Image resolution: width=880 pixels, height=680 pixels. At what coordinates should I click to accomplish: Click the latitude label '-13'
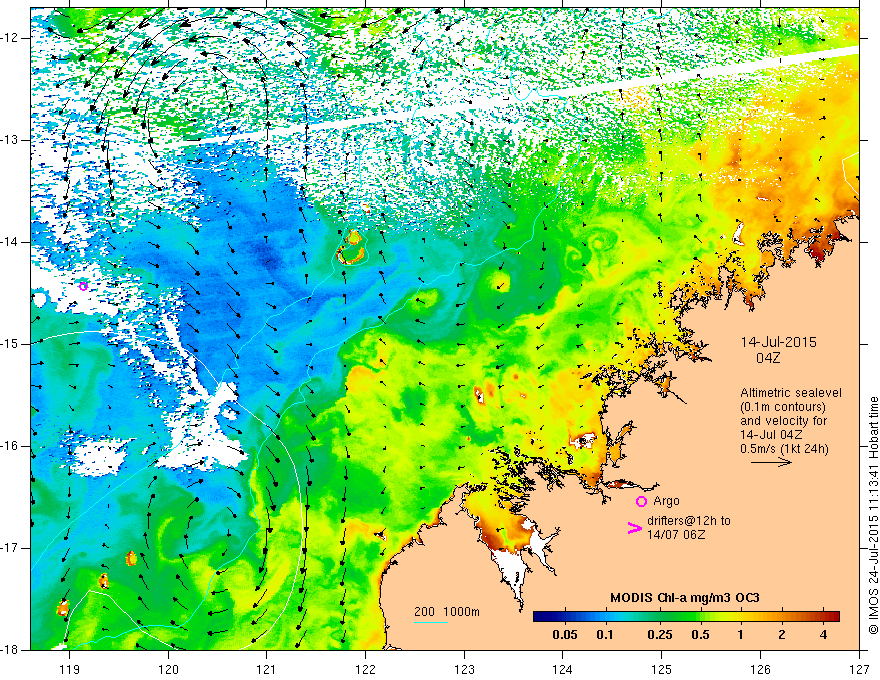coord(10,140)
